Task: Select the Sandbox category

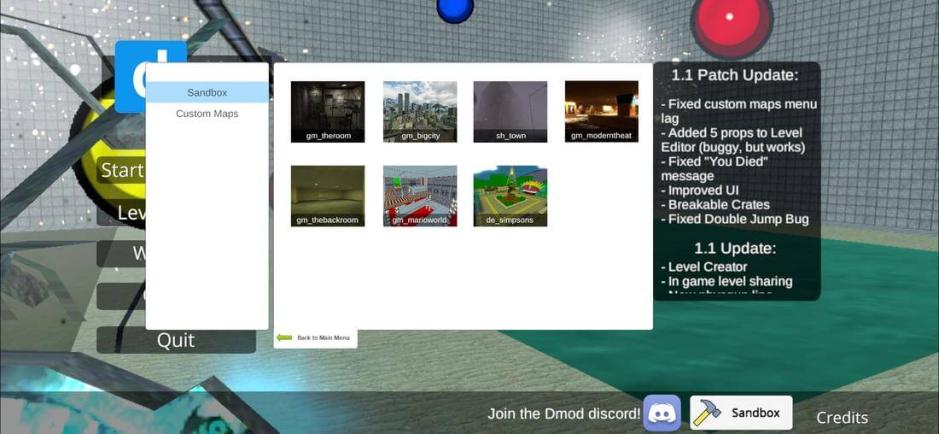Action: pyautogui.click(x=207, y=93)
